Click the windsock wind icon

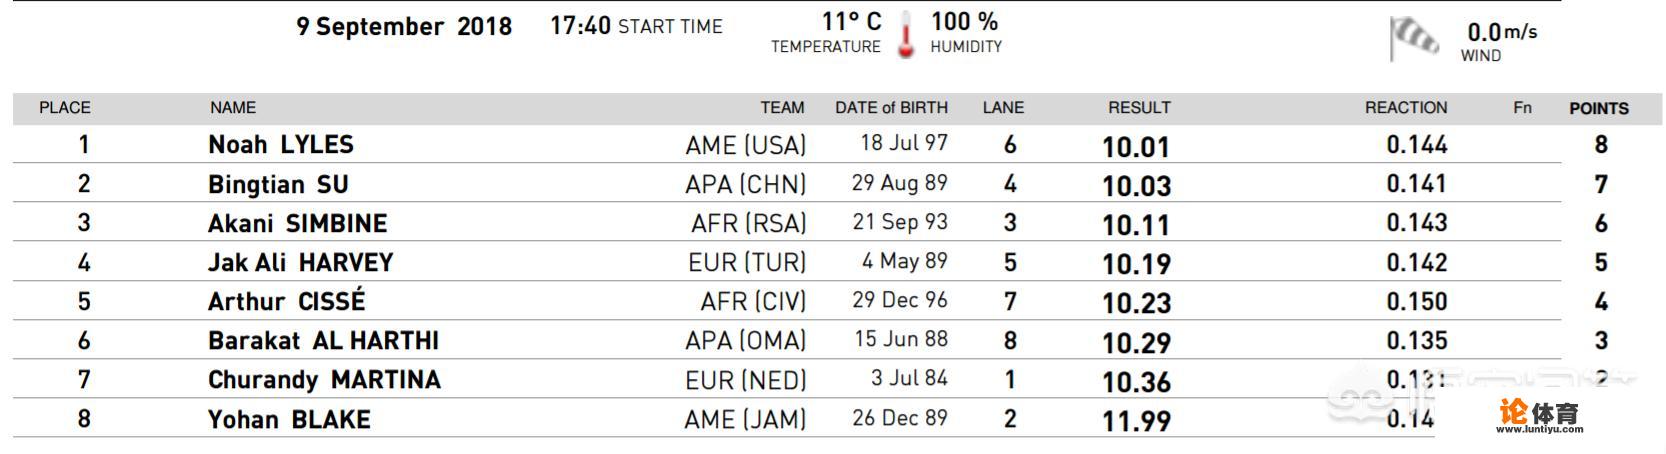(x=1414, y=39)
